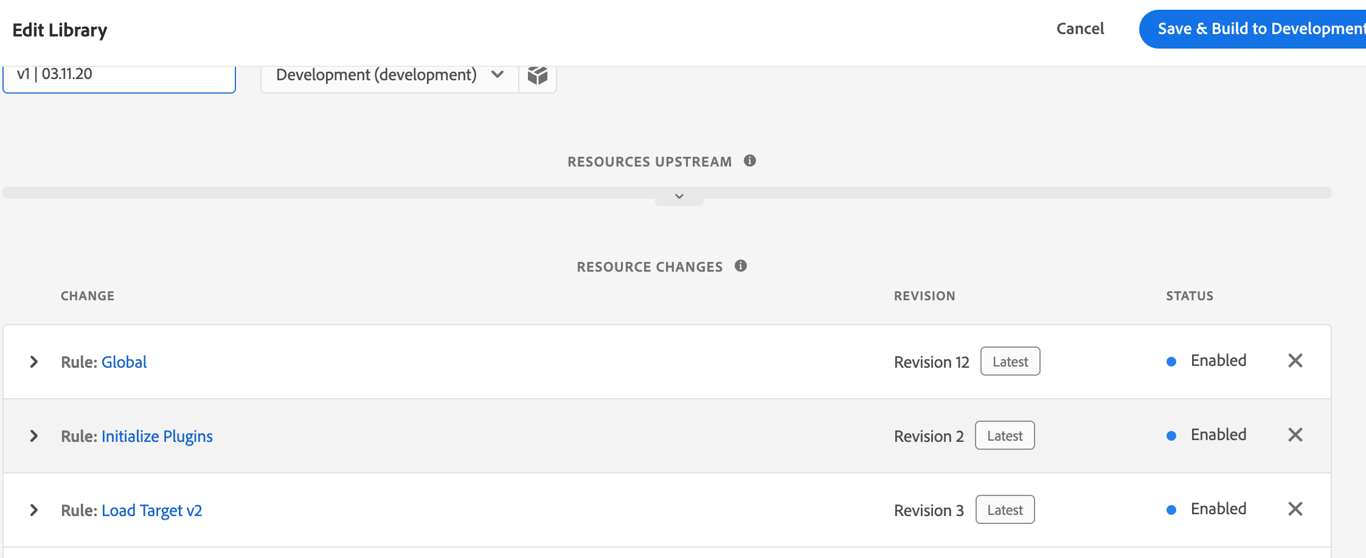This screenshot has width=1366, height=558.
Task: Click Latest badge for Global revision
Action: 1010,361
